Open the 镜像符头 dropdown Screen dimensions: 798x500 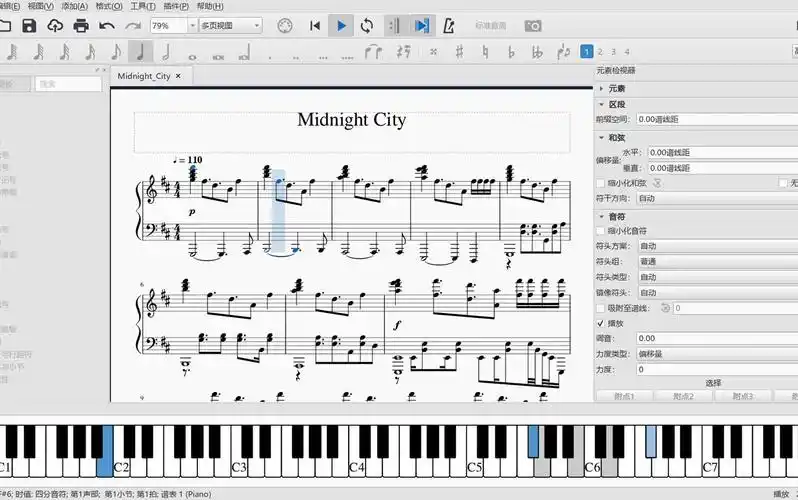[718, 293]
